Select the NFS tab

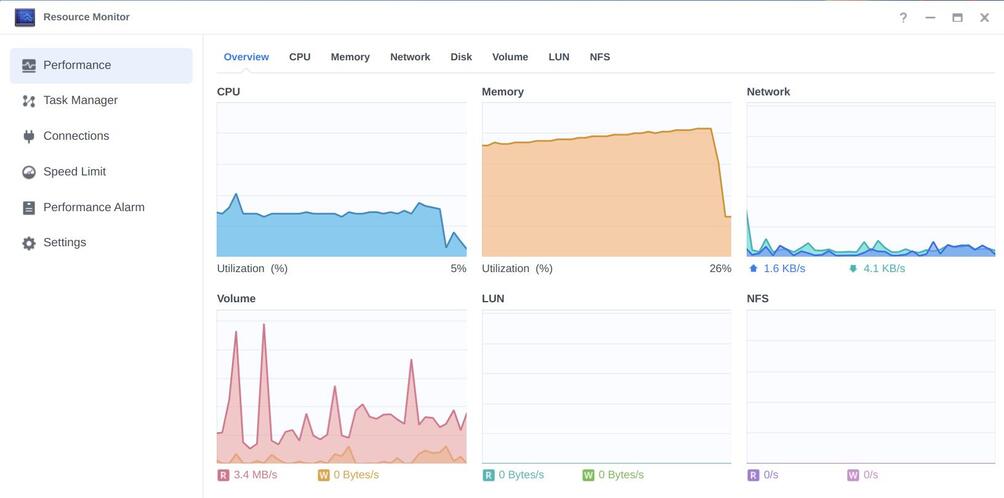click(600, 57)
